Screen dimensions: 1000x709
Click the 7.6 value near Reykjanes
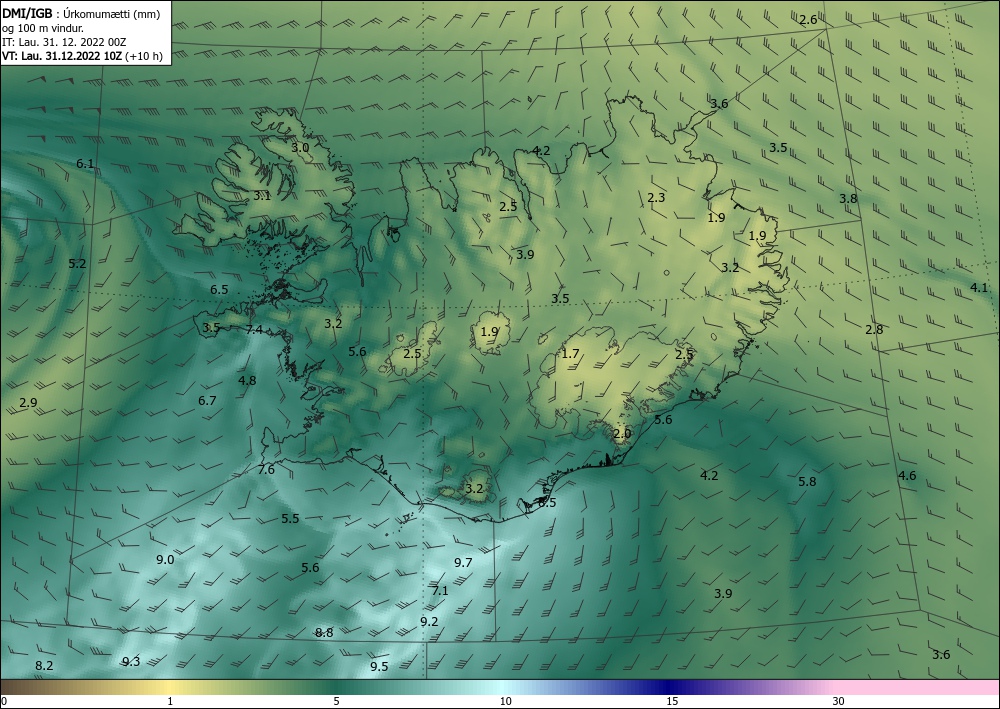(267, 470)
